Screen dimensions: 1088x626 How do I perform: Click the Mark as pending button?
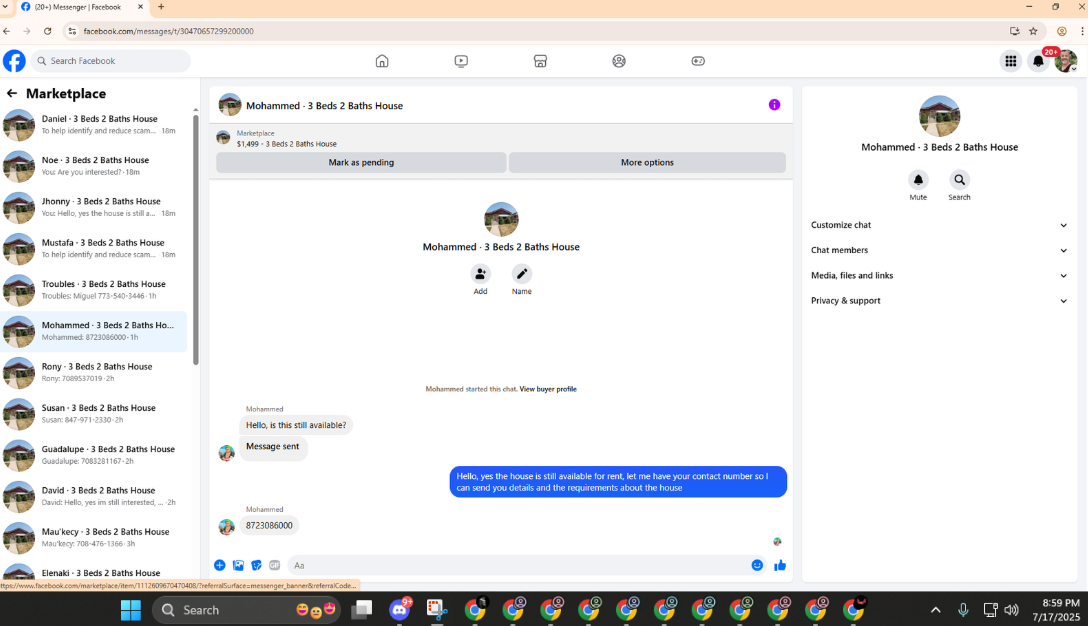click(x=361, y=162)
